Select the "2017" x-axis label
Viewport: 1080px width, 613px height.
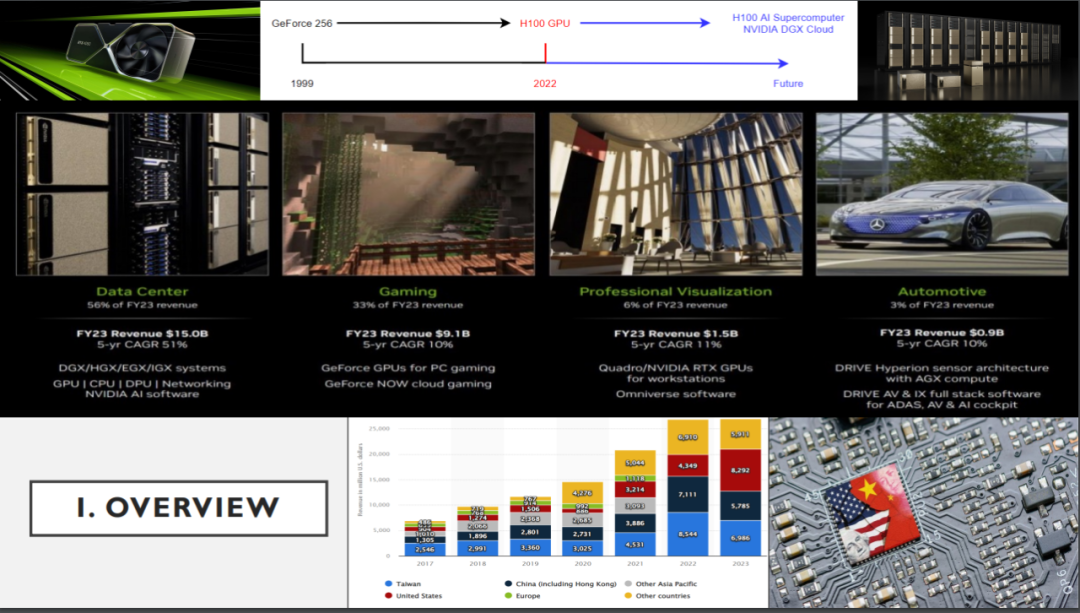coord(425,563)
